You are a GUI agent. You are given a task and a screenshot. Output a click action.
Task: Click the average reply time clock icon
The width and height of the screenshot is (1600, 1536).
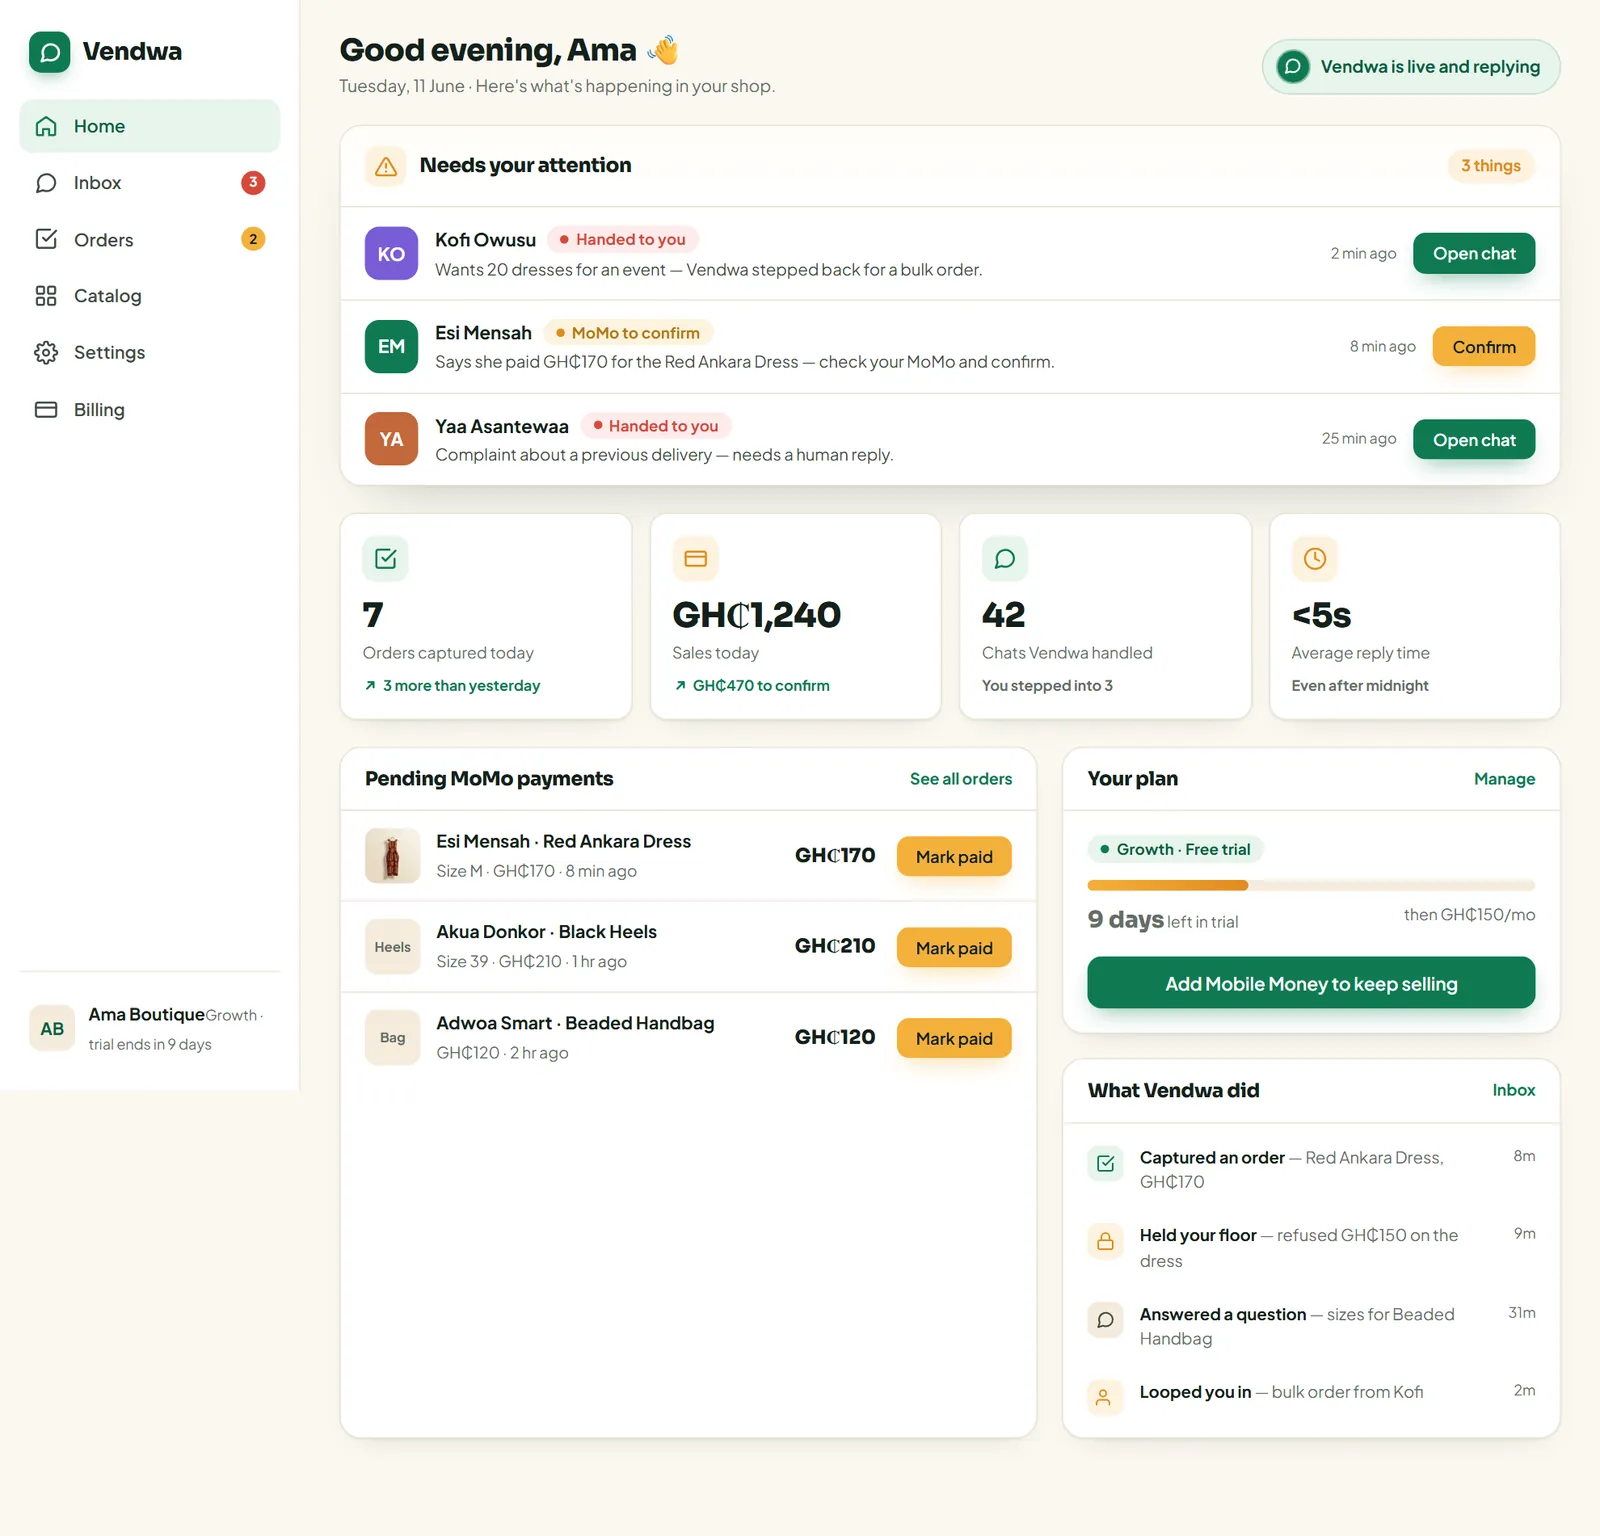1315,558
